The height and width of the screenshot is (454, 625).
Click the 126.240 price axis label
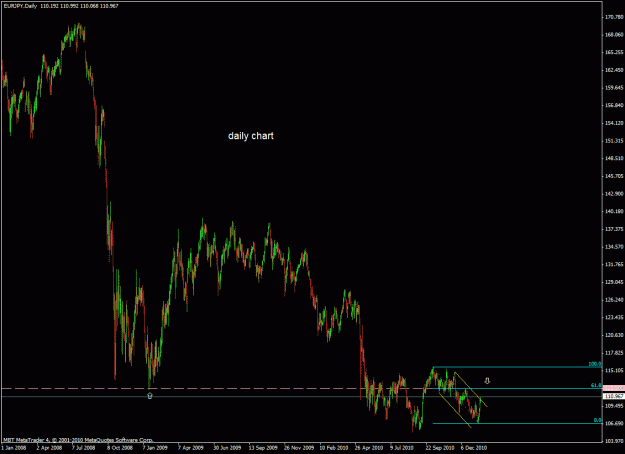[x=614, y=300]
